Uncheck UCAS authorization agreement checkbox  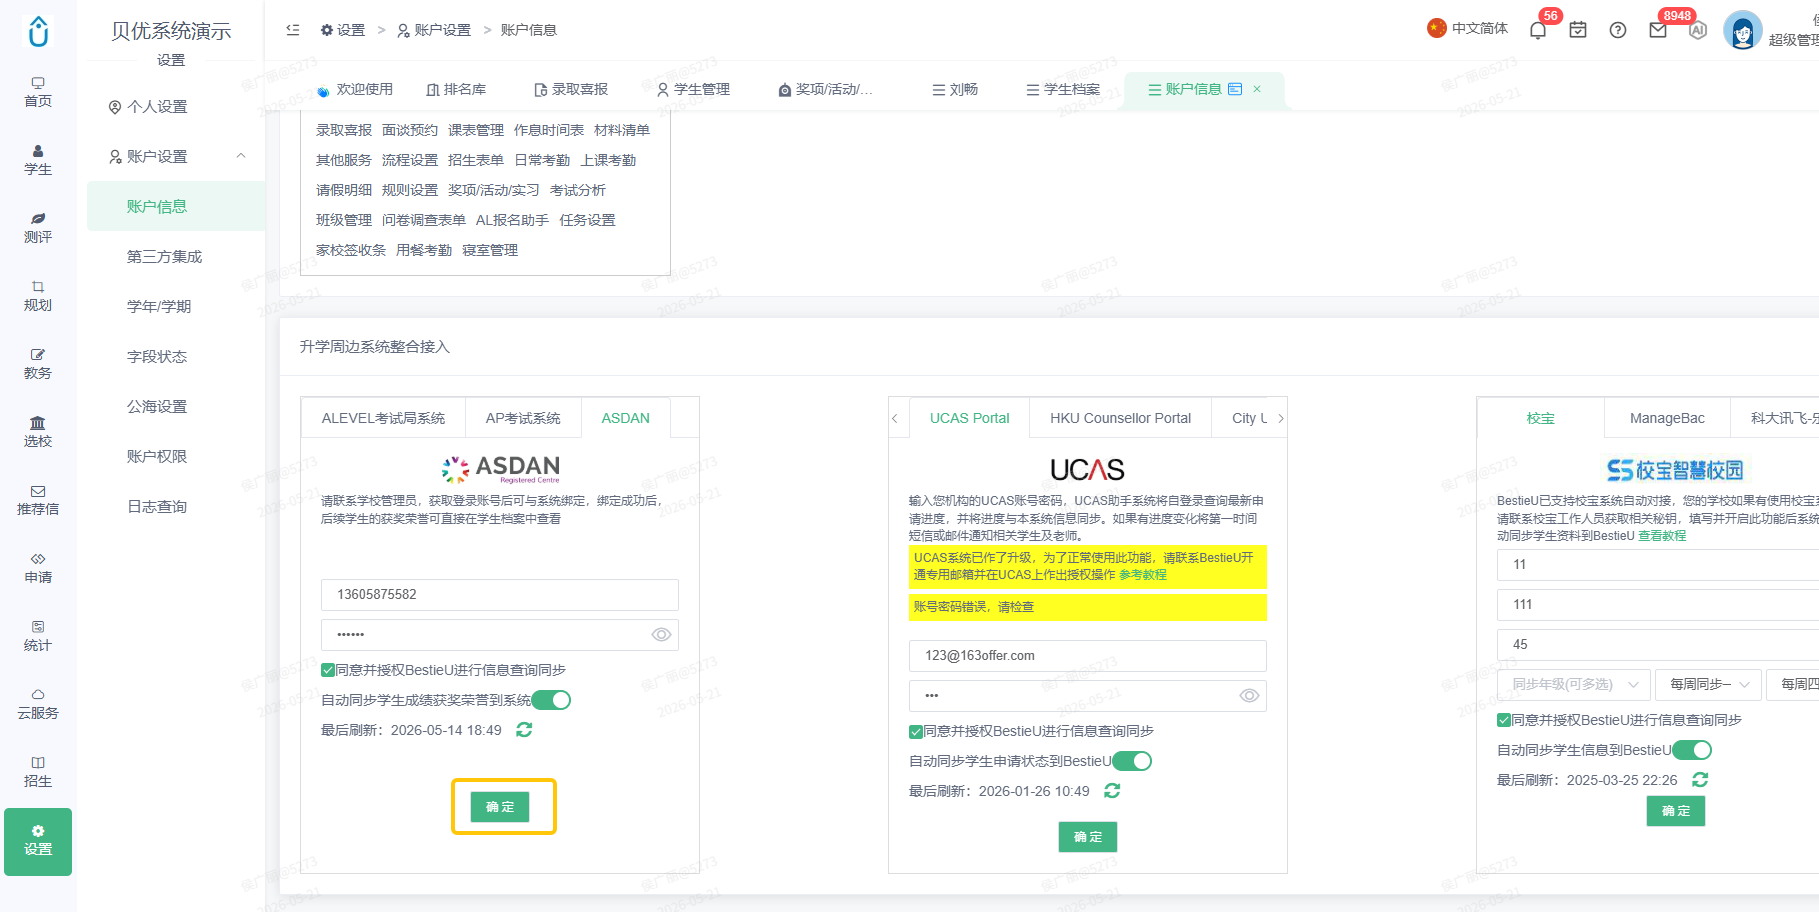(916, 731)
